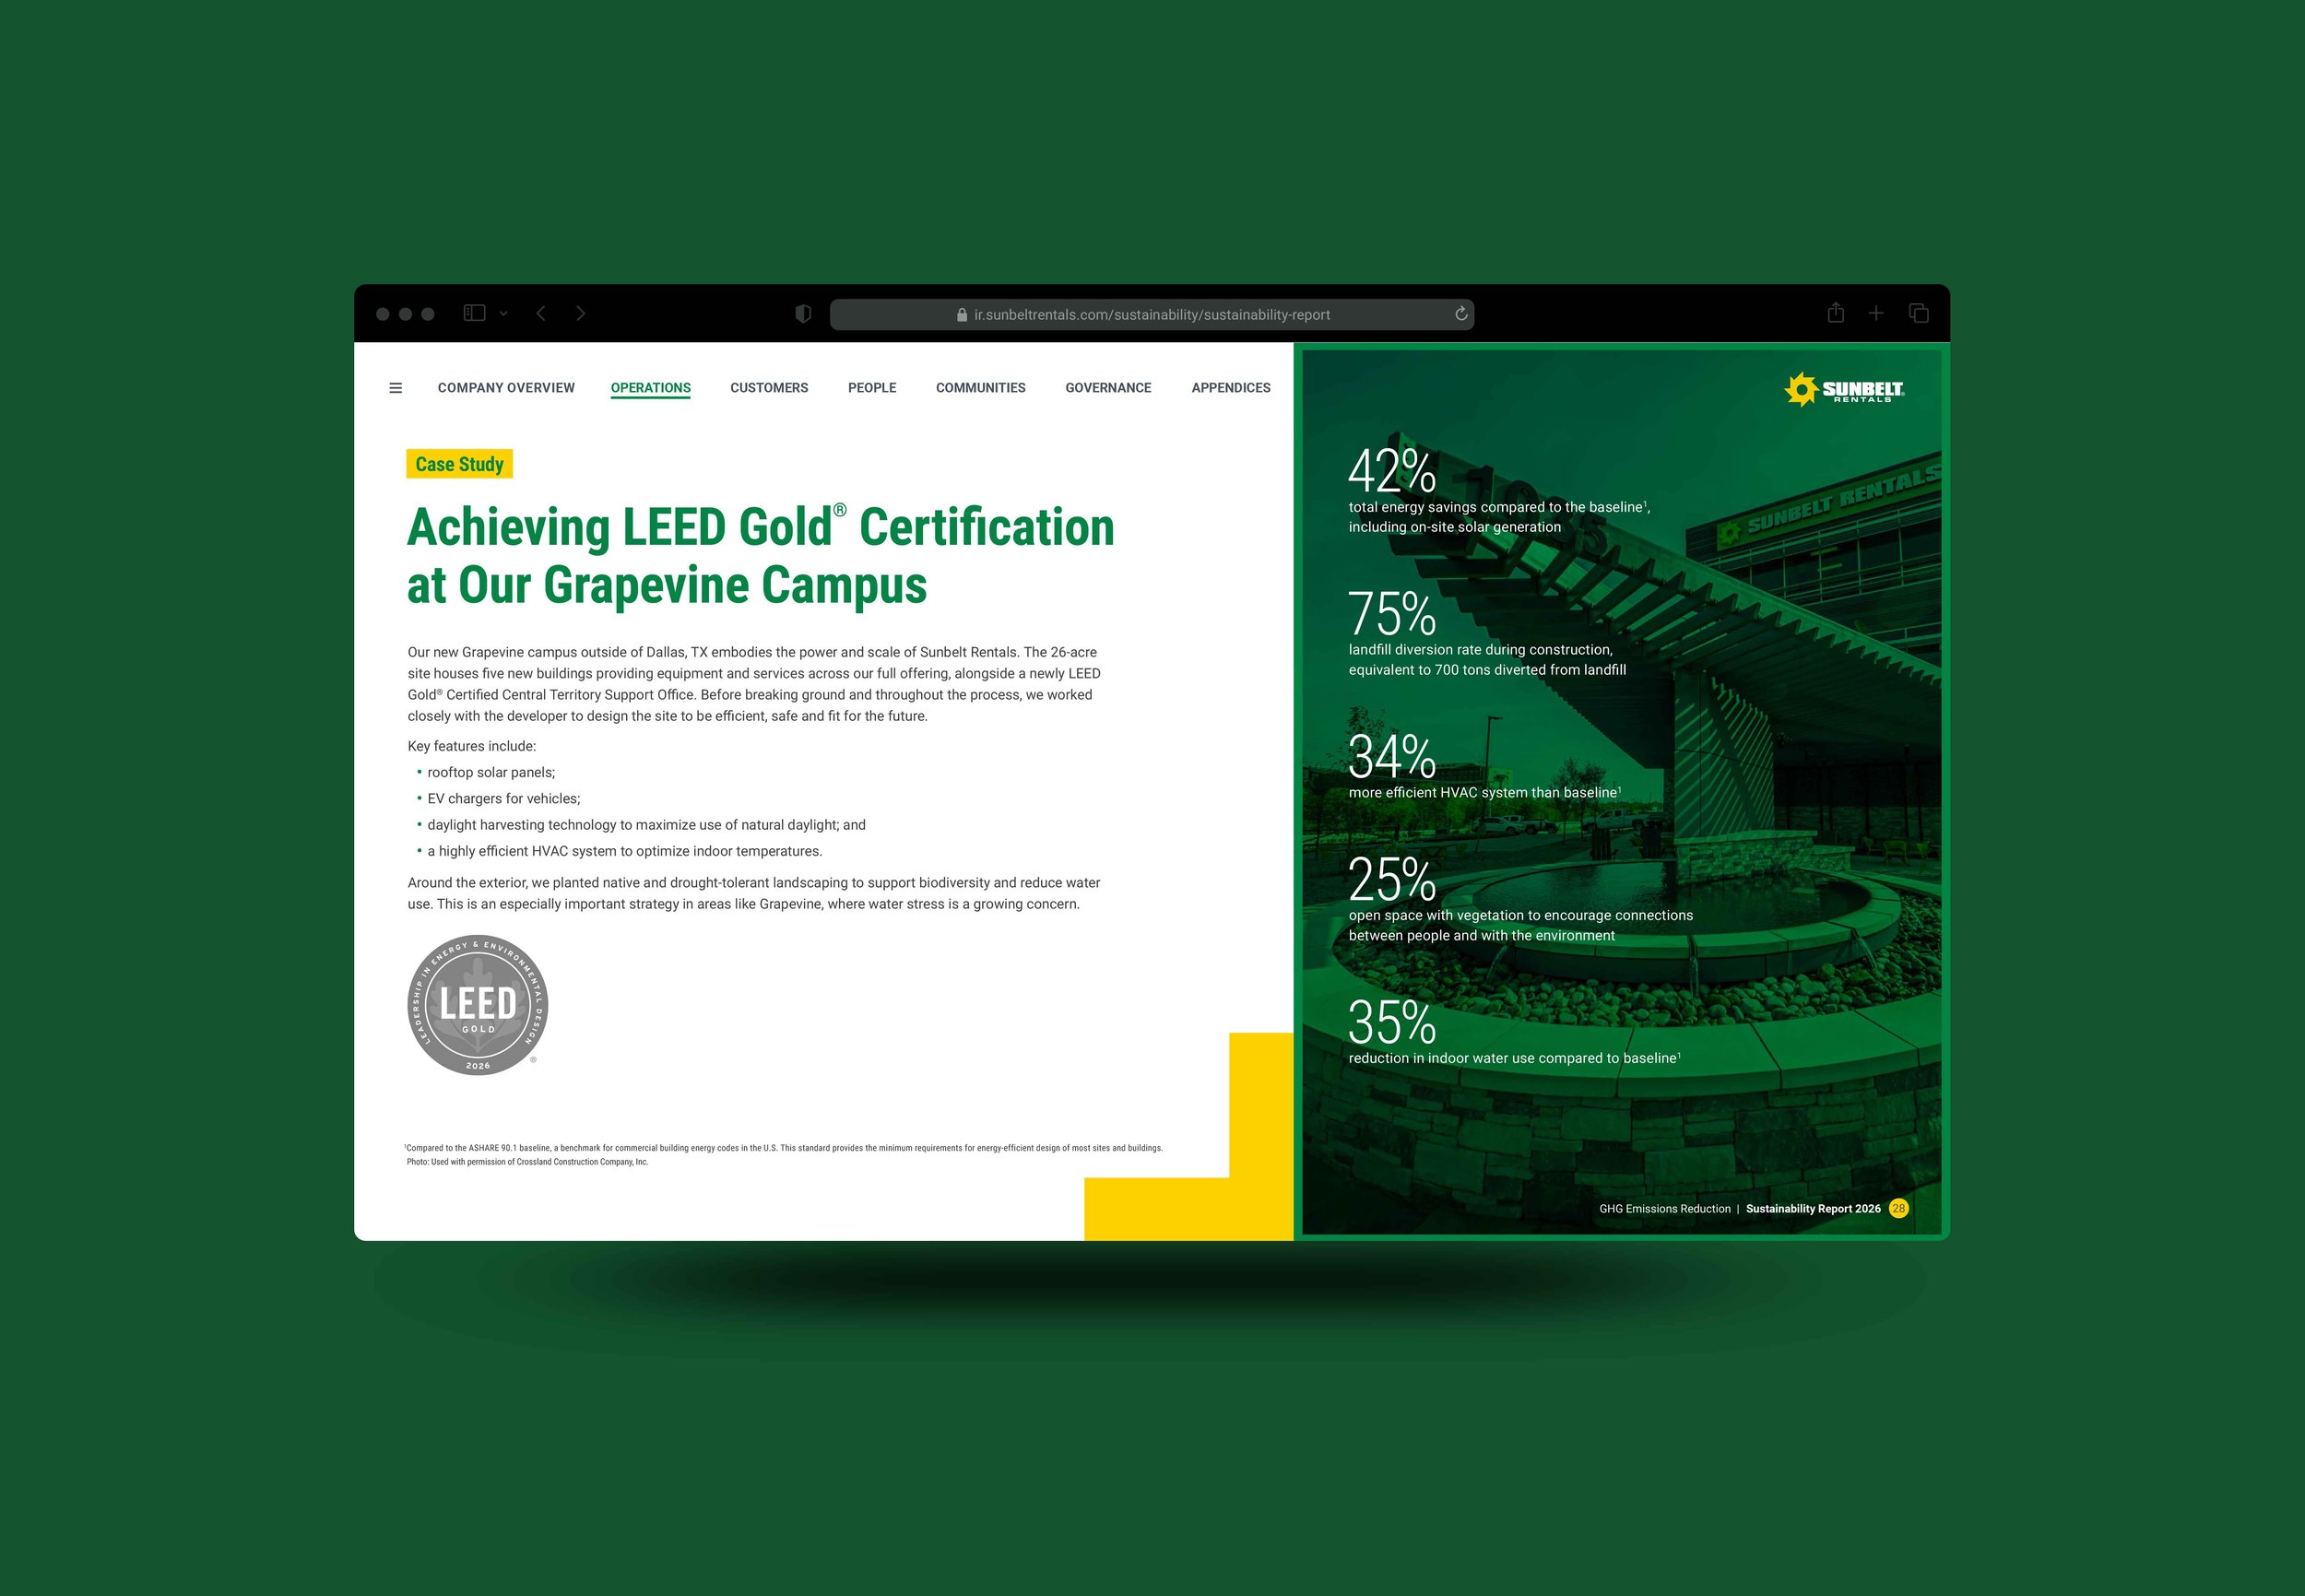Click the Sustainability Report 2026 footer text
The width and height of the screenshot is (2305, 1596).
coord(1813,1208)
